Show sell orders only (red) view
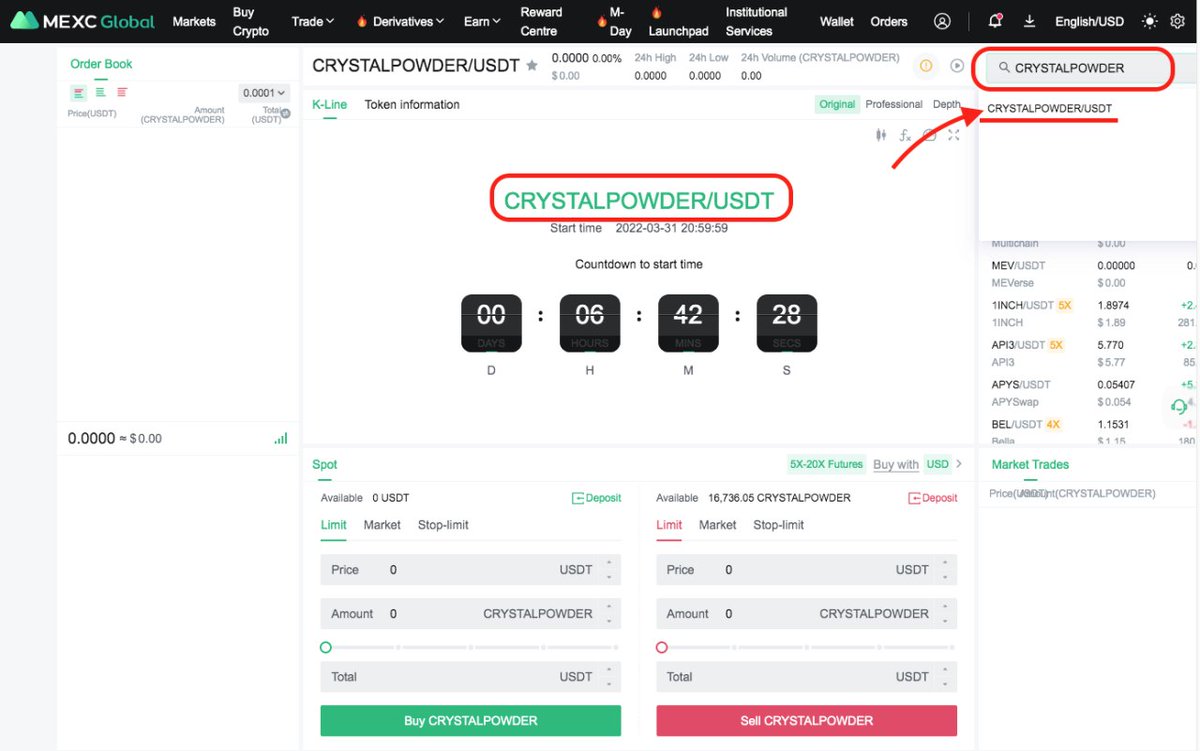This screenshot has width=1200, height=751. (122, 92)
